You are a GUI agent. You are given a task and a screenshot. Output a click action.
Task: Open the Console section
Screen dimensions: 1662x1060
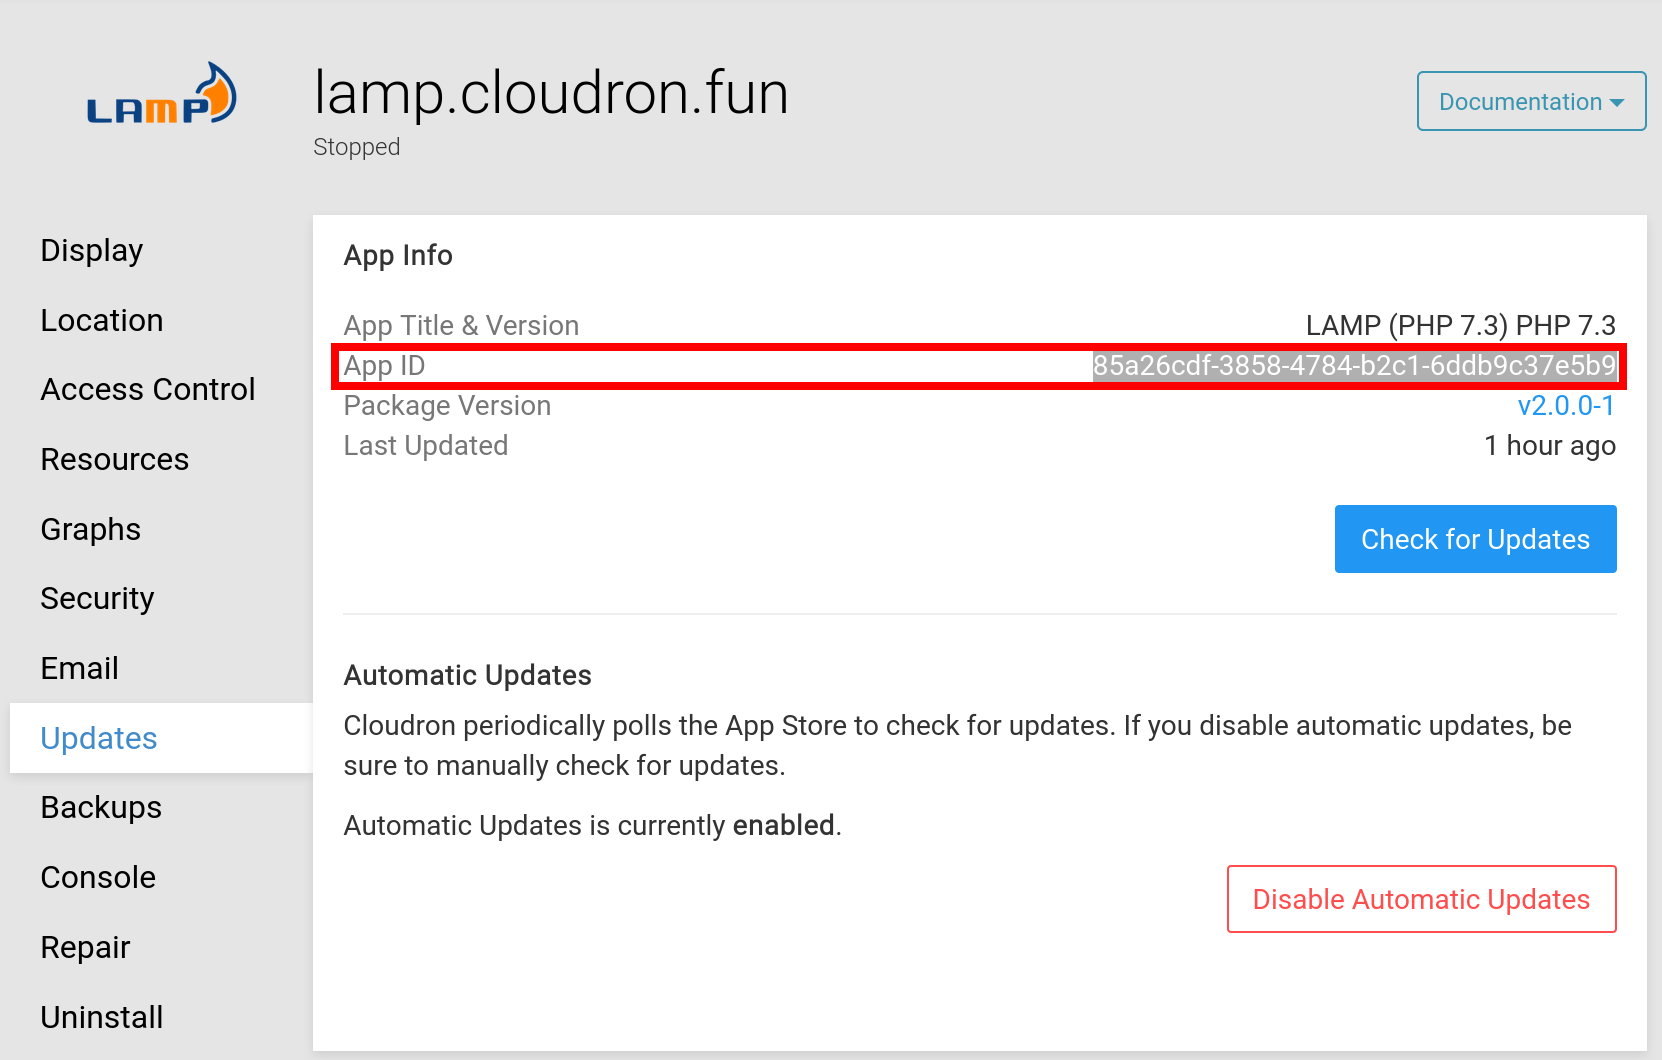(x=98, y=877)
